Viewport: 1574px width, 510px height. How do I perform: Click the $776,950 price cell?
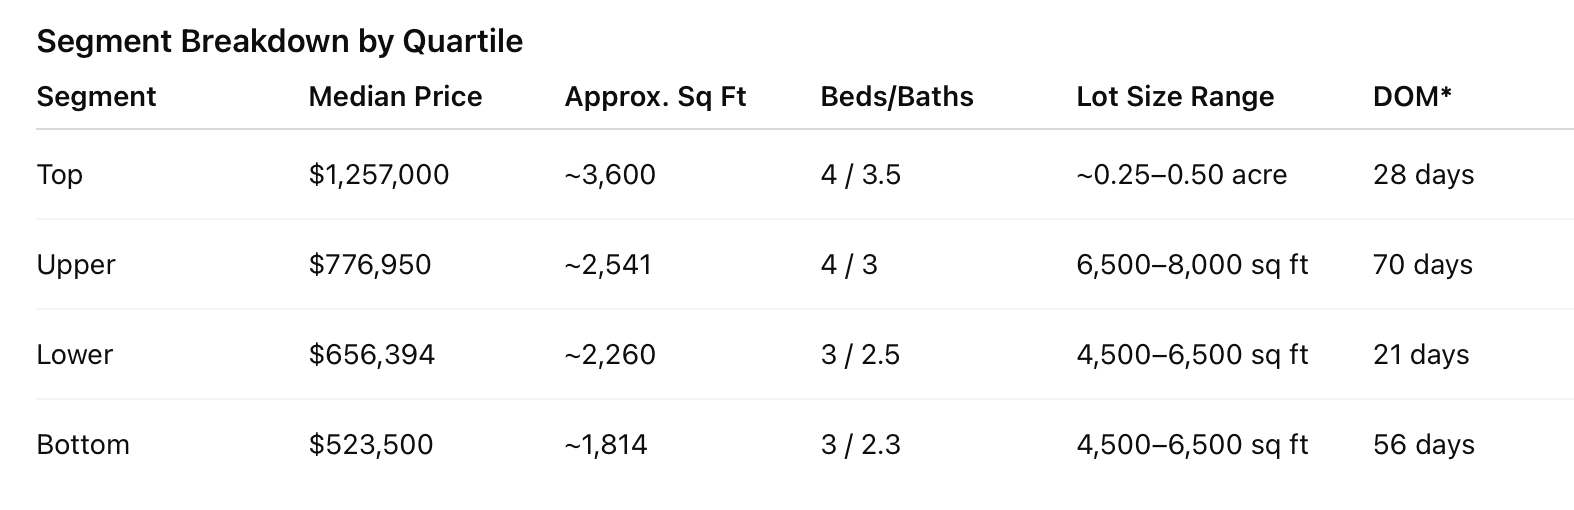click(x=370, y=265)
